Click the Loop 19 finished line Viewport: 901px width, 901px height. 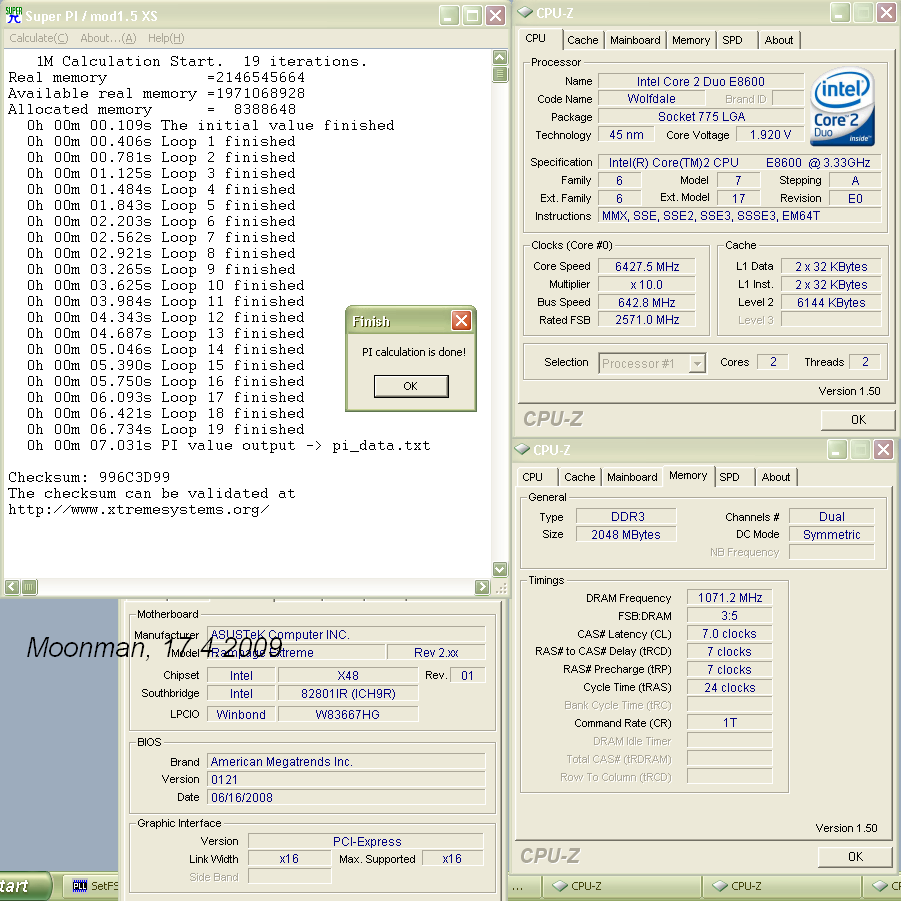pos(165,429)
